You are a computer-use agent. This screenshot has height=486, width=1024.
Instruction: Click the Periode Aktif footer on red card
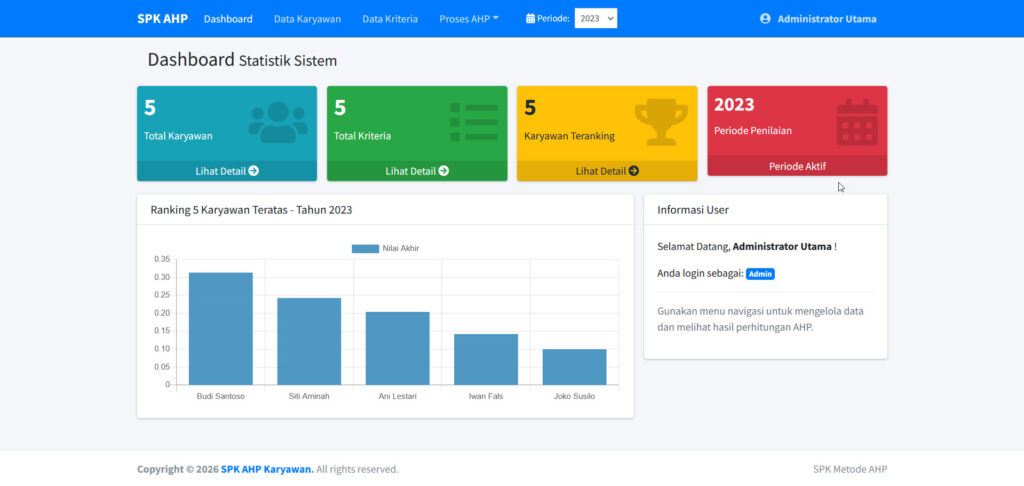click(797, 166)
